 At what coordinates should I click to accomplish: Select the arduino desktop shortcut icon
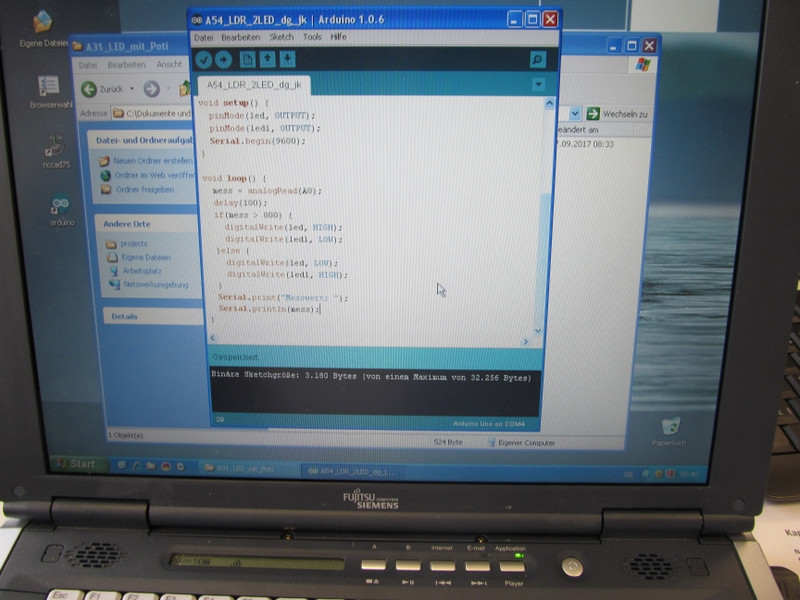62,205
